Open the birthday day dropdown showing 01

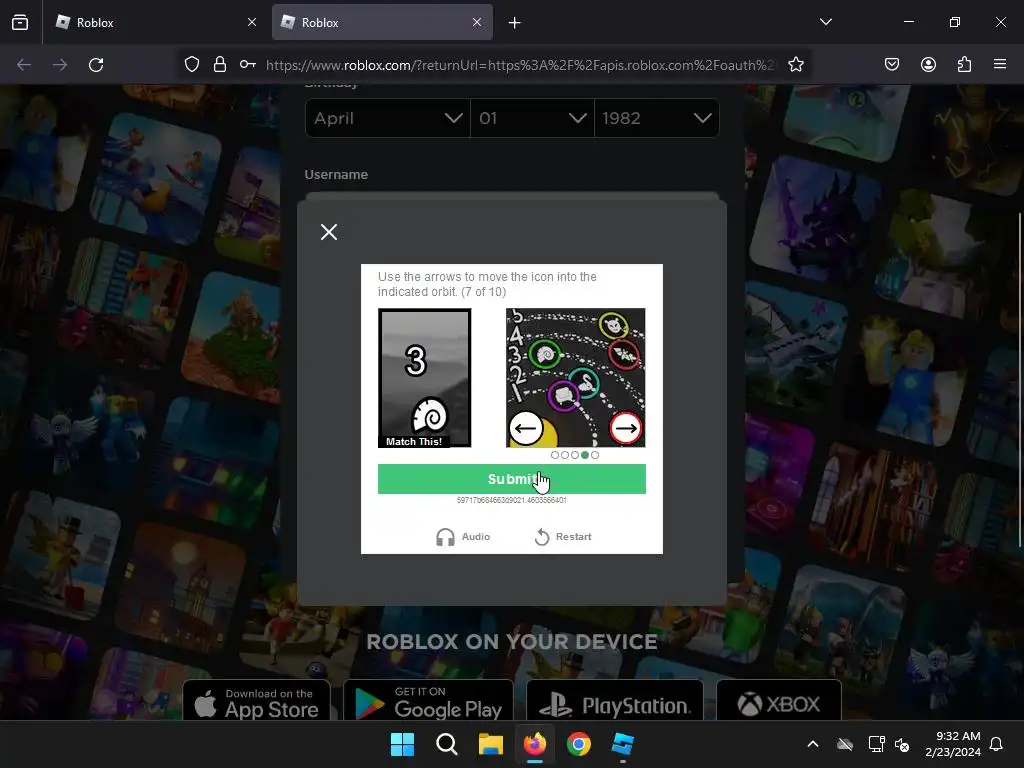click(x=532, y=118)
